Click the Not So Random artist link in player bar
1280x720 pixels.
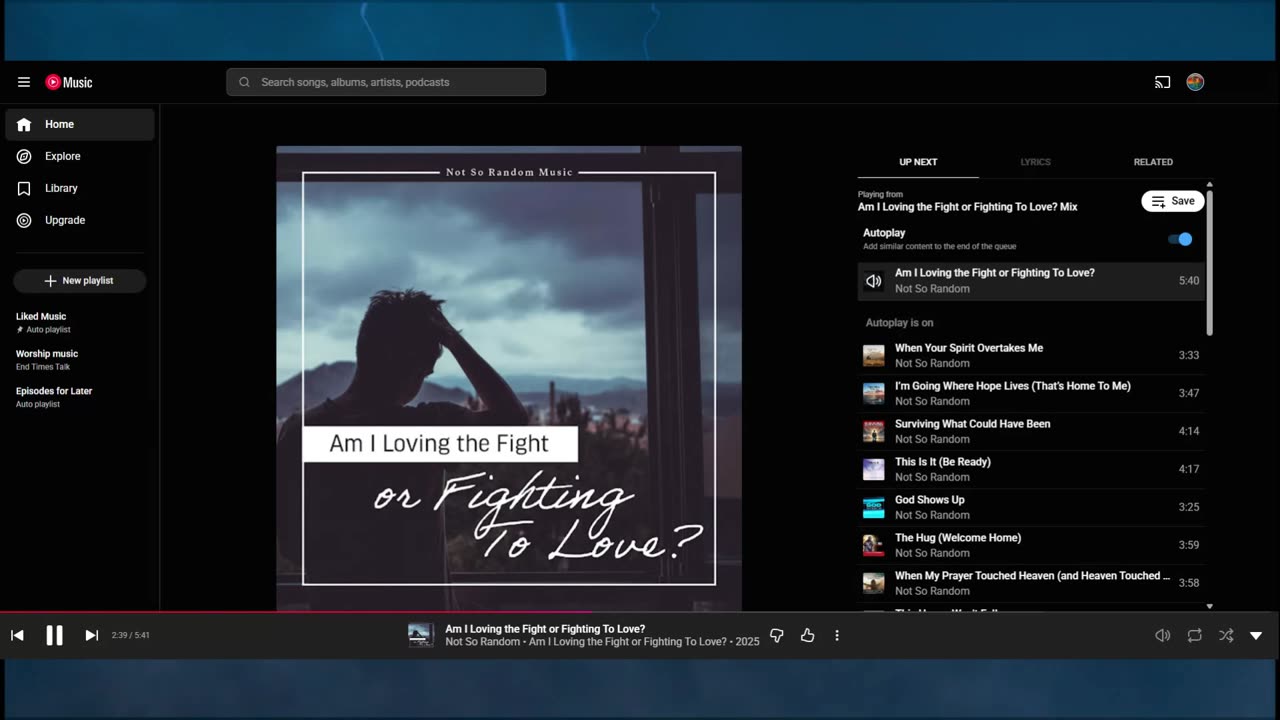point(484,642)
